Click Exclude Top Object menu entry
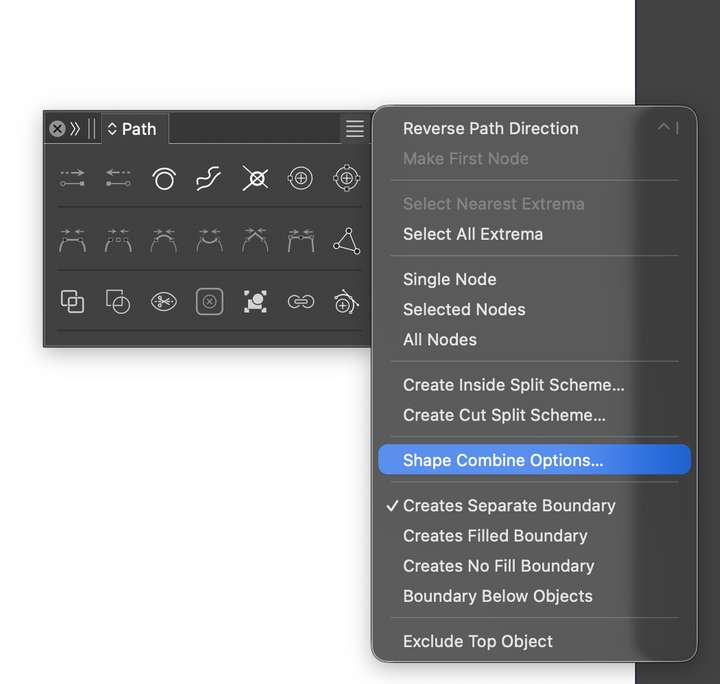The height and width of the screenshot is (684, 720). (477, 642)
